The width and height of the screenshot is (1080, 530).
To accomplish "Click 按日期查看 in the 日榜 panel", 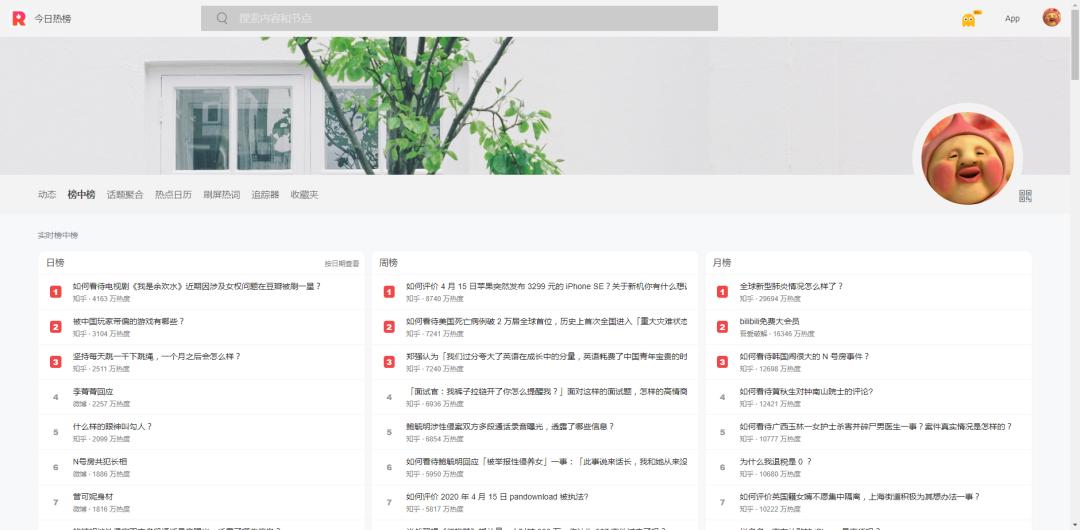I will [341, 264].
